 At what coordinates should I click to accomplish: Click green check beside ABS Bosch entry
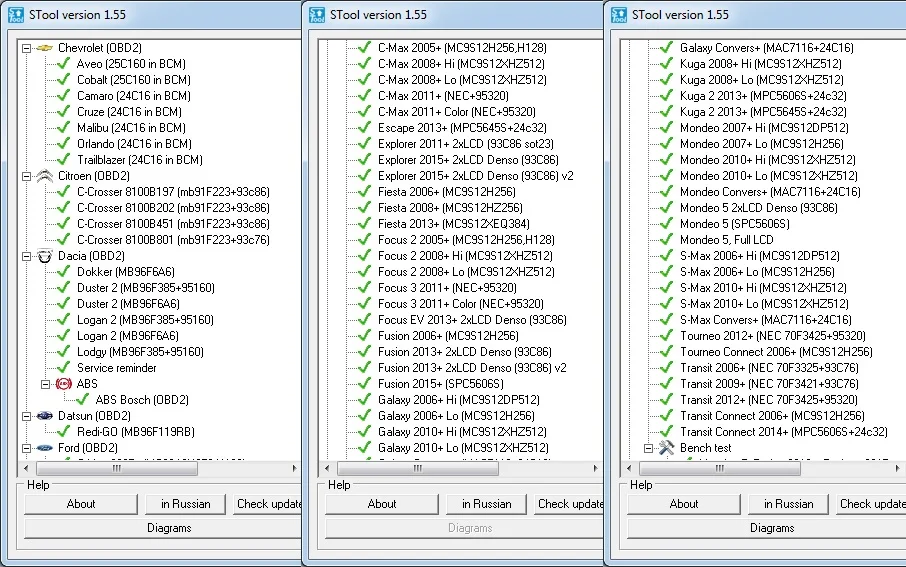click(x=83, y=399)
